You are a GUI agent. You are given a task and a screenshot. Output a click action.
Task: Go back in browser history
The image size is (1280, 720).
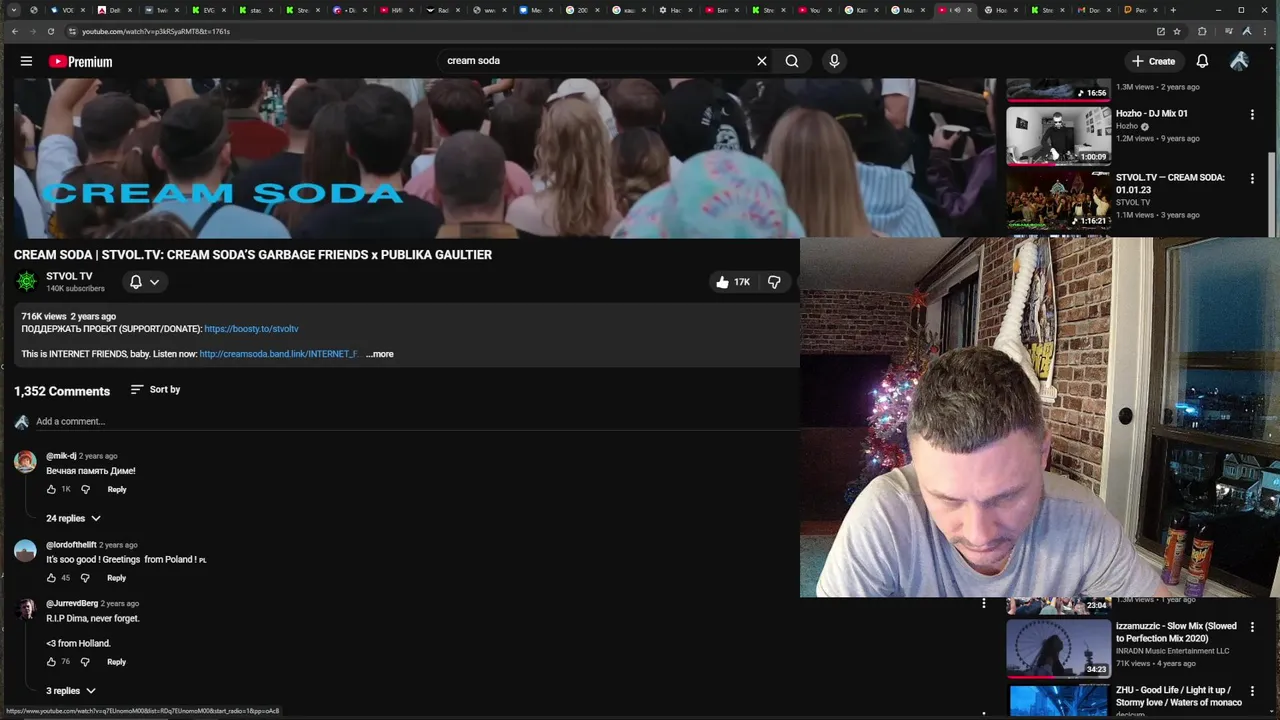pos(14,31)
